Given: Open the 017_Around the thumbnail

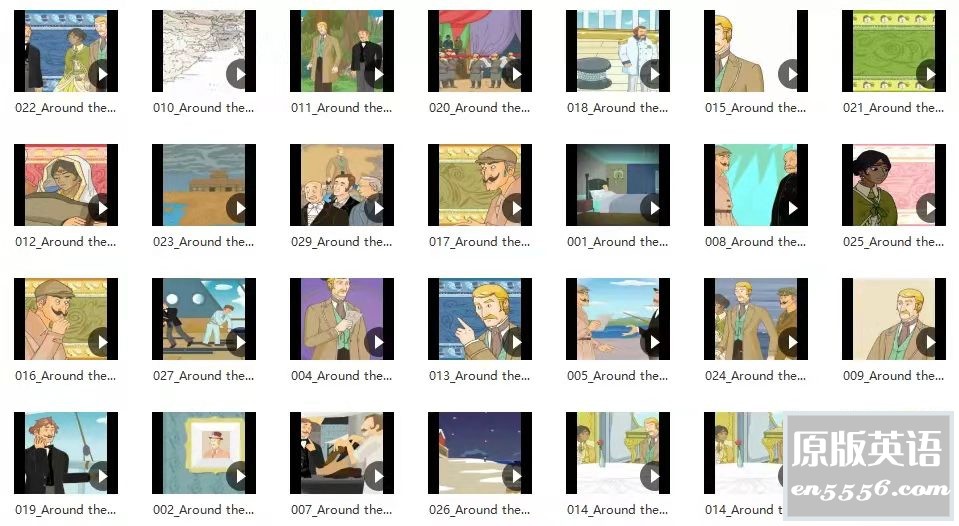Looking at the screenshot, I should click(480, 185).
